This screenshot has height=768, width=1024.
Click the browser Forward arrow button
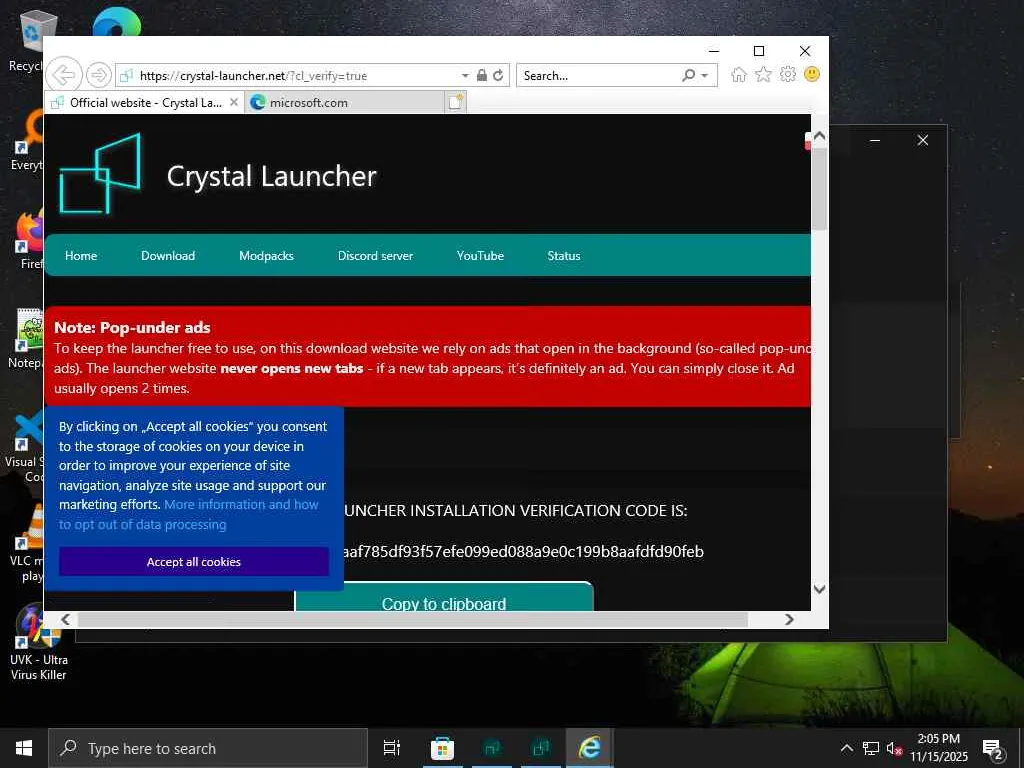pyautogui.click(x=99, y=75)
